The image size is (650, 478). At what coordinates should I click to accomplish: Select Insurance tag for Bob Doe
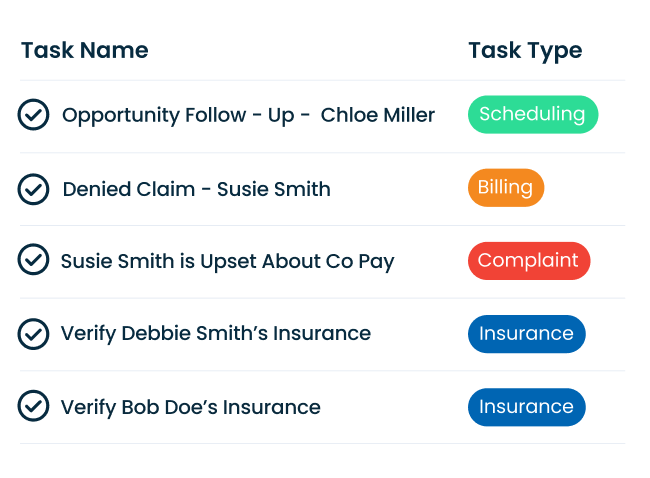pos(526,407)
